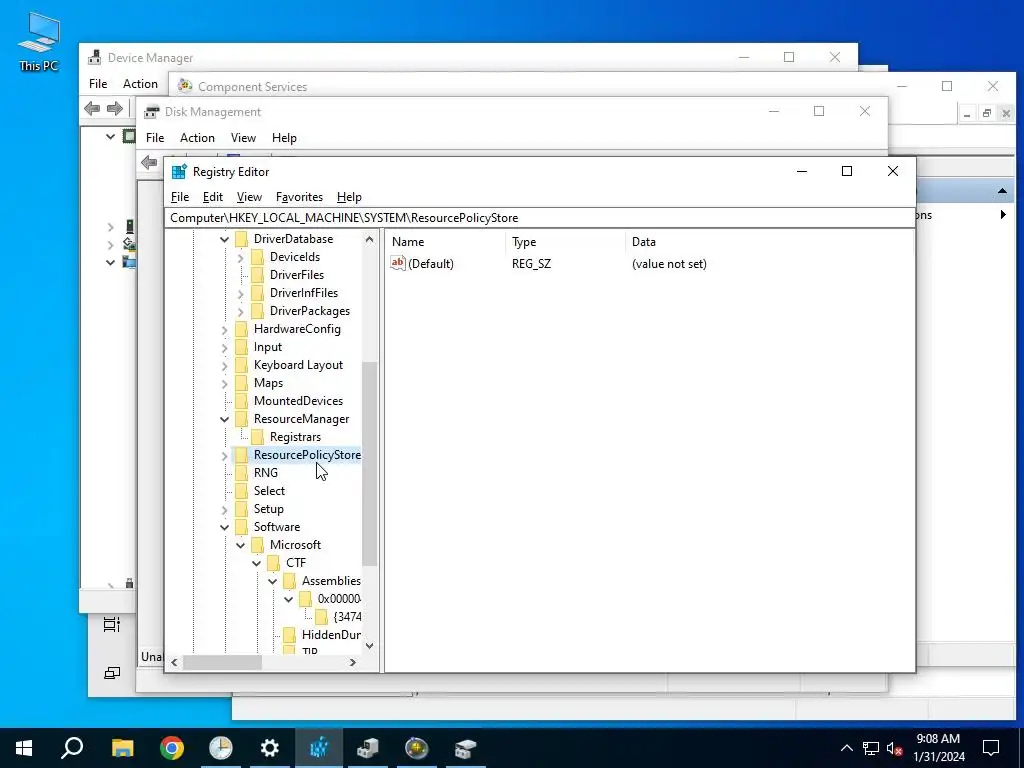The height and width of the screenshot is (768, 1024).
Task: Select the RNG folder icon
Action: pos(242,473)
